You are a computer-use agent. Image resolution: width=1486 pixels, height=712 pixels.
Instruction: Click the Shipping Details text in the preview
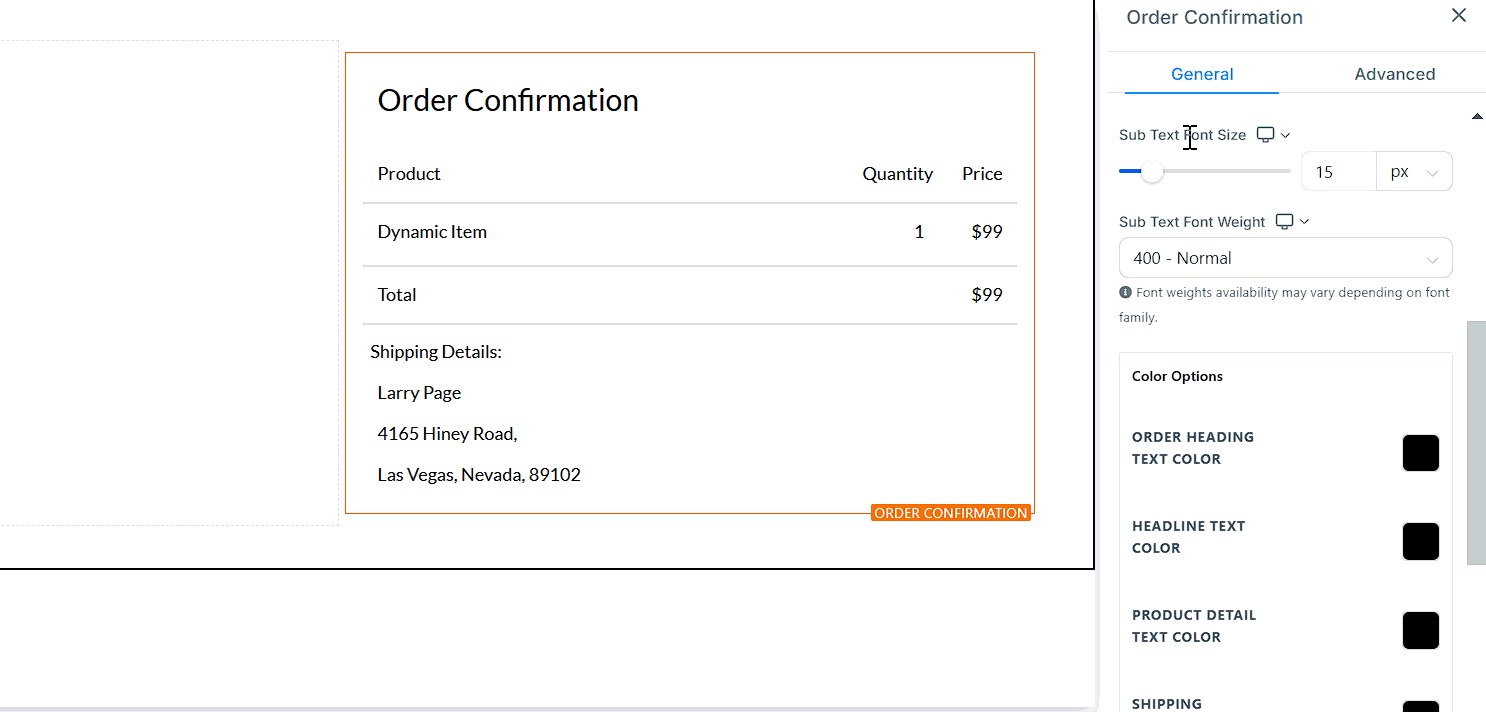(436, 352)
